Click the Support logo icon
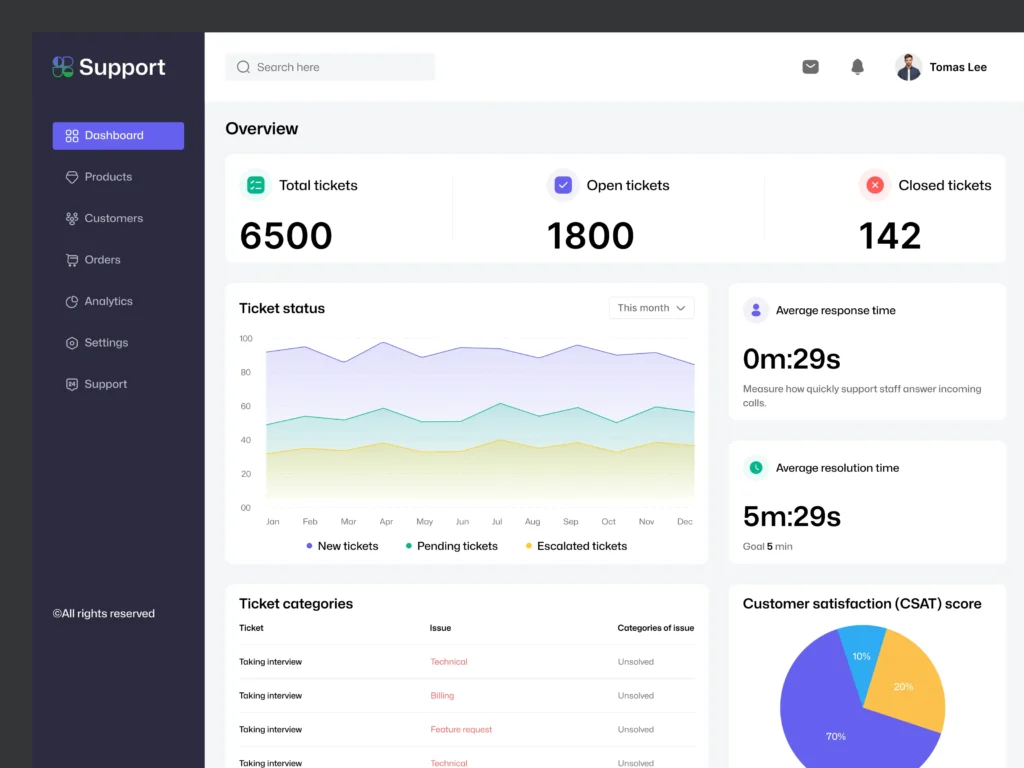1024x768 pixels. 63,67
